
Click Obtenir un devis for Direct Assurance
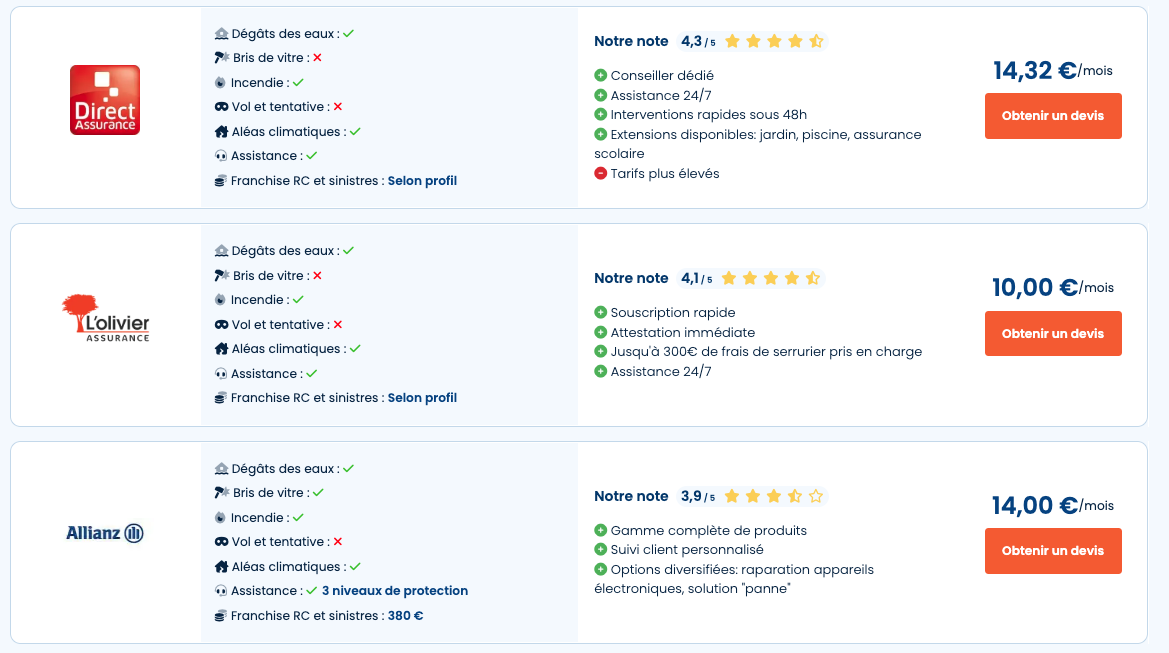[x=1053, y=115]
